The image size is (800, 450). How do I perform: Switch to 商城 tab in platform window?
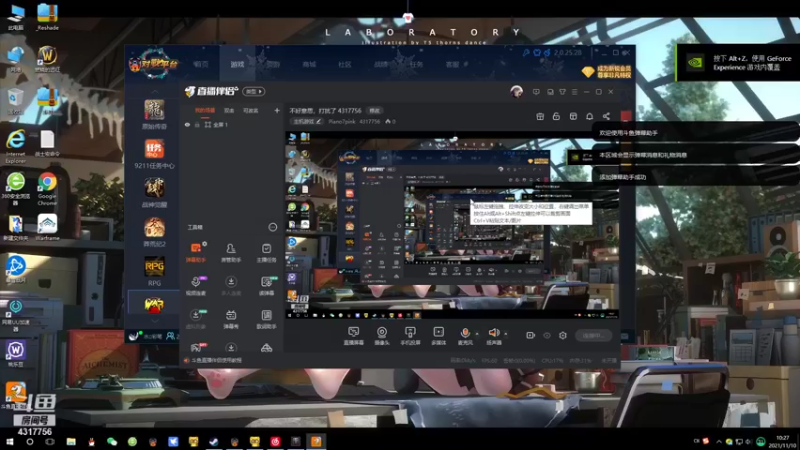309,64
